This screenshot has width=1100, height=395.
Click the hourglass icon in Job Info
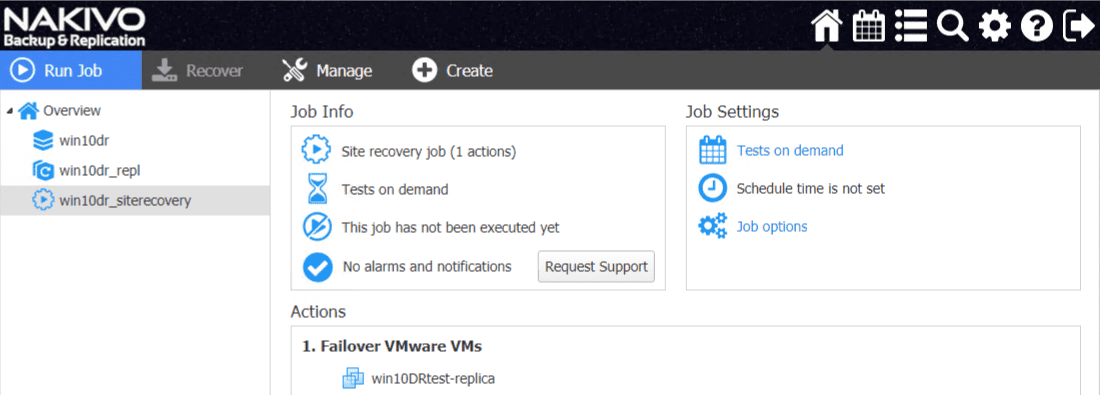318,189
